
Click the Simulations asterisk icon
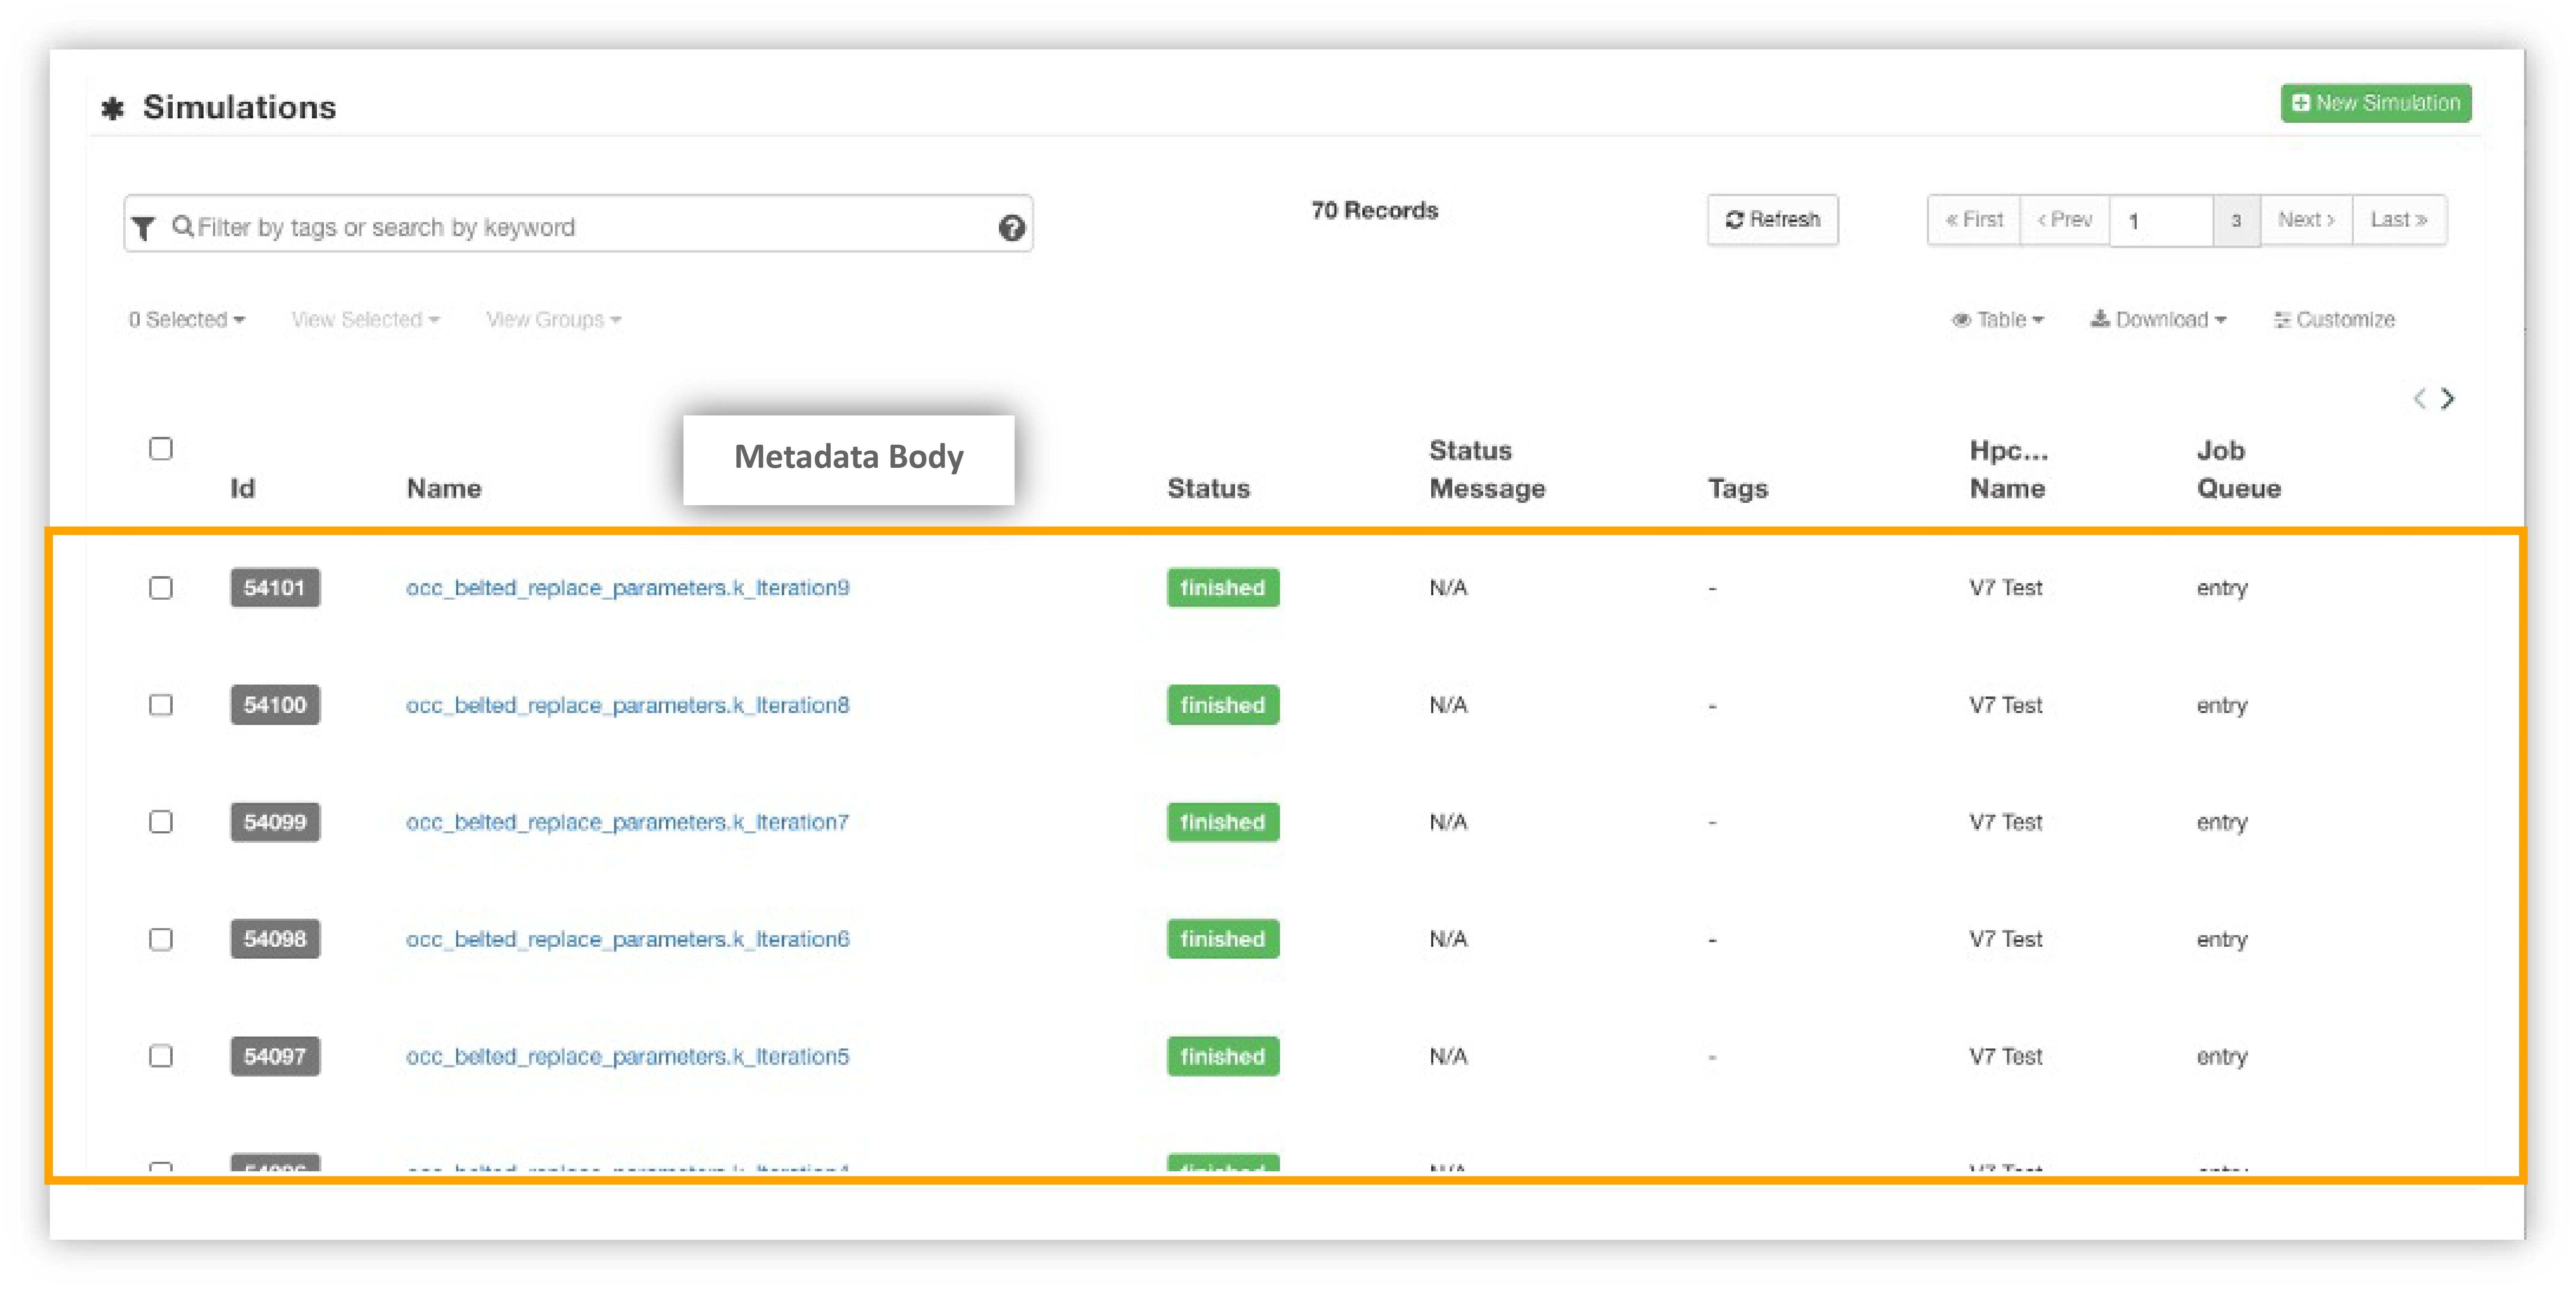[x=113, y=108]
